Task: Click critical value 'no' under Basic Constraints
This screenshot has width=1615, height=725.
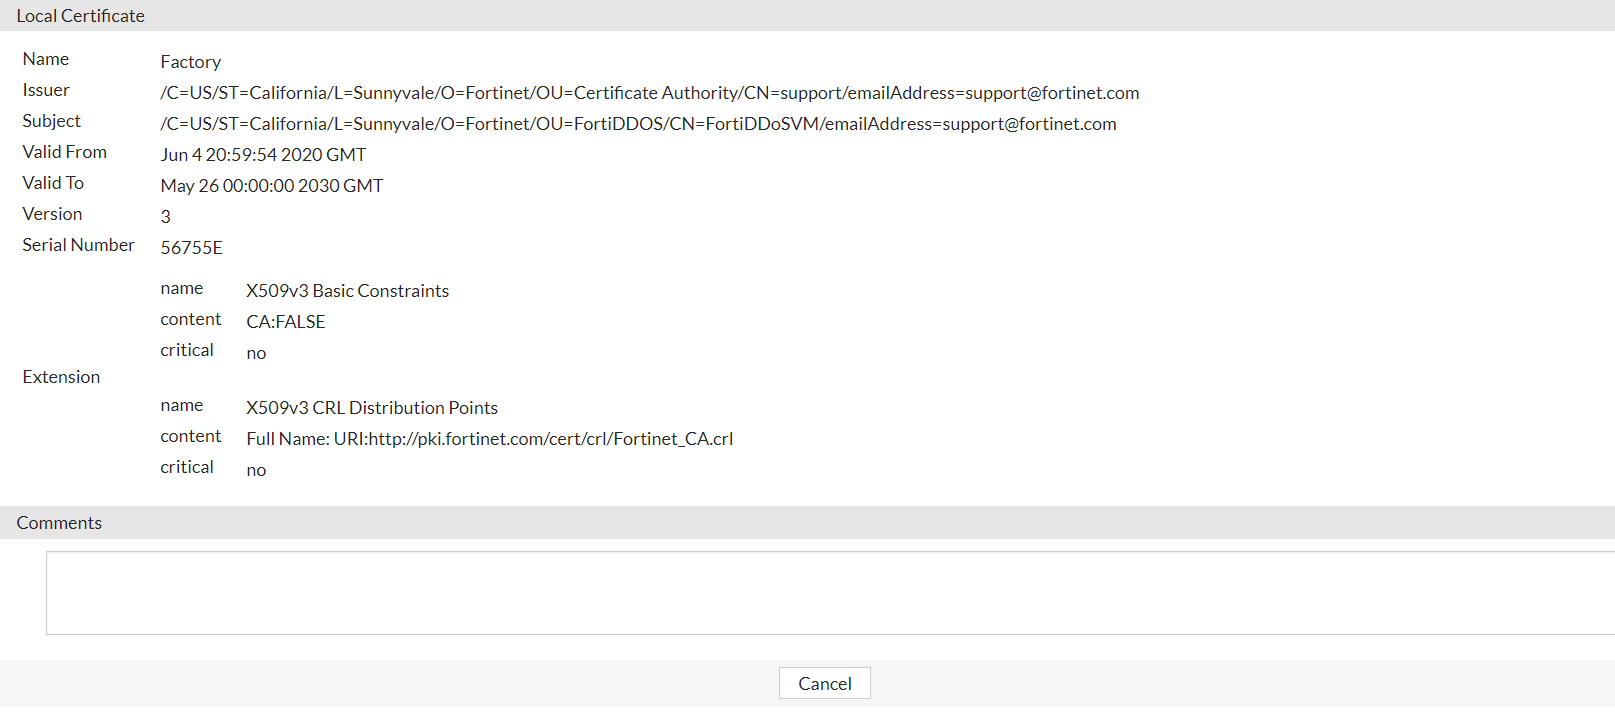Action: [x=256, y=354]
